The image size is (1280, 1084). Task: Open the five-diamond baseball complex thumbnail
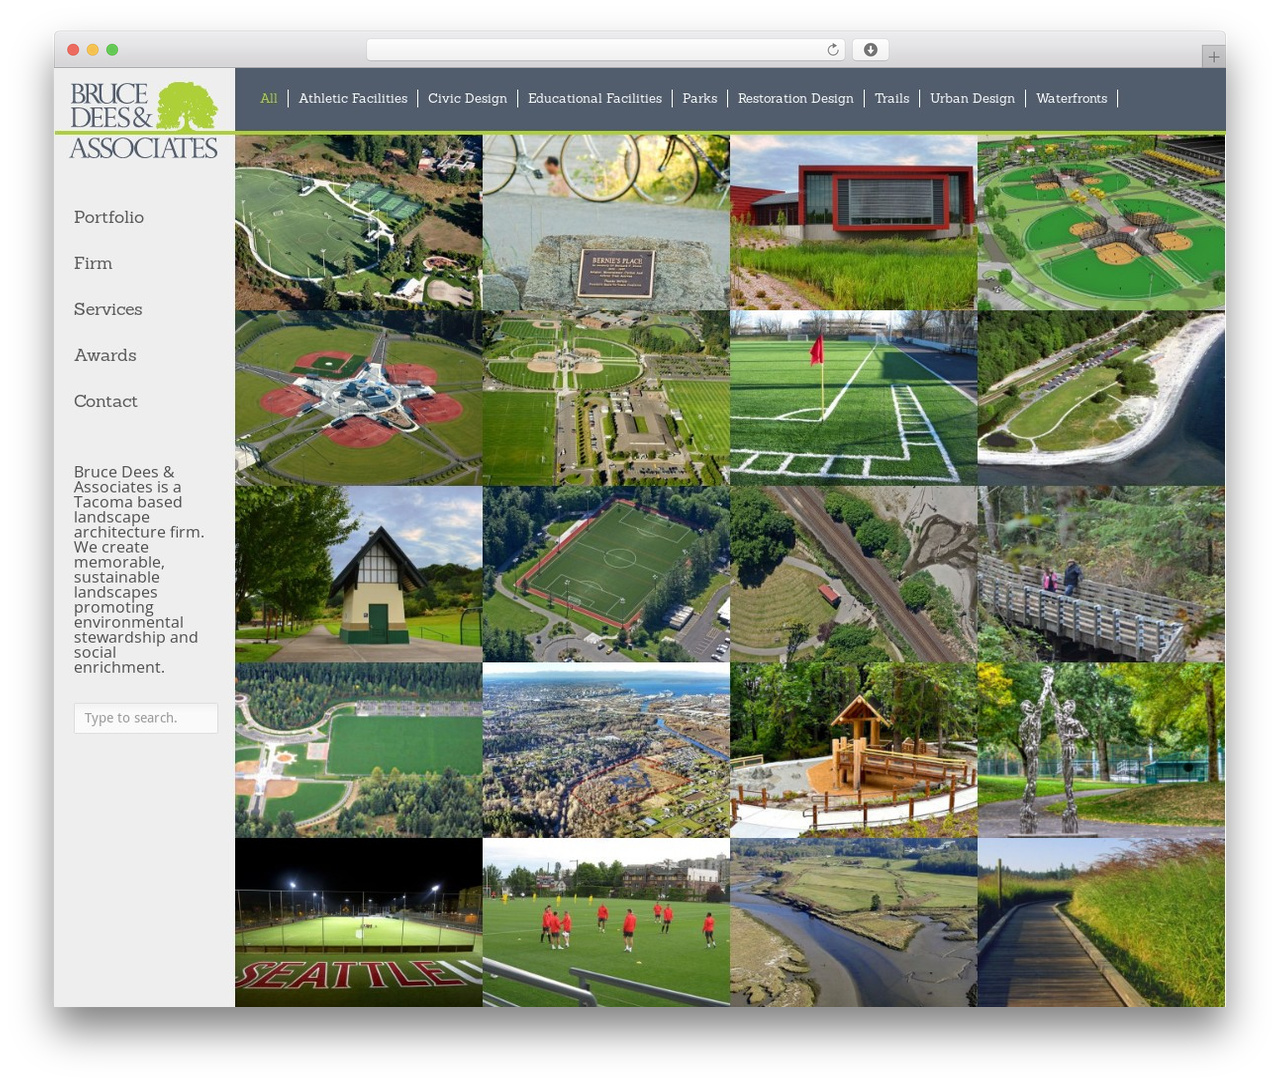click(359, 398)
